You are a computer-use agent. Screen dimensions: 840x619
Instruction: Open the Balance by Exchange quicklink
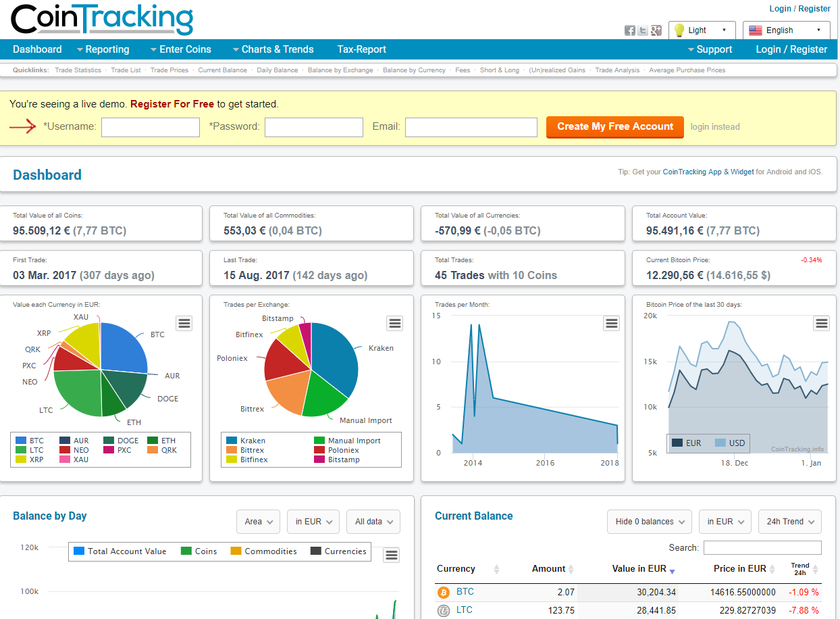[x=340, y=70]
